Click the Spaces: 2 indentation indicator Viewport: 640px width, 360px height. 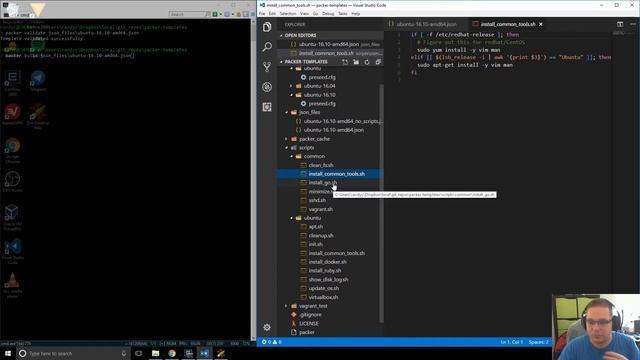point(538,342)
